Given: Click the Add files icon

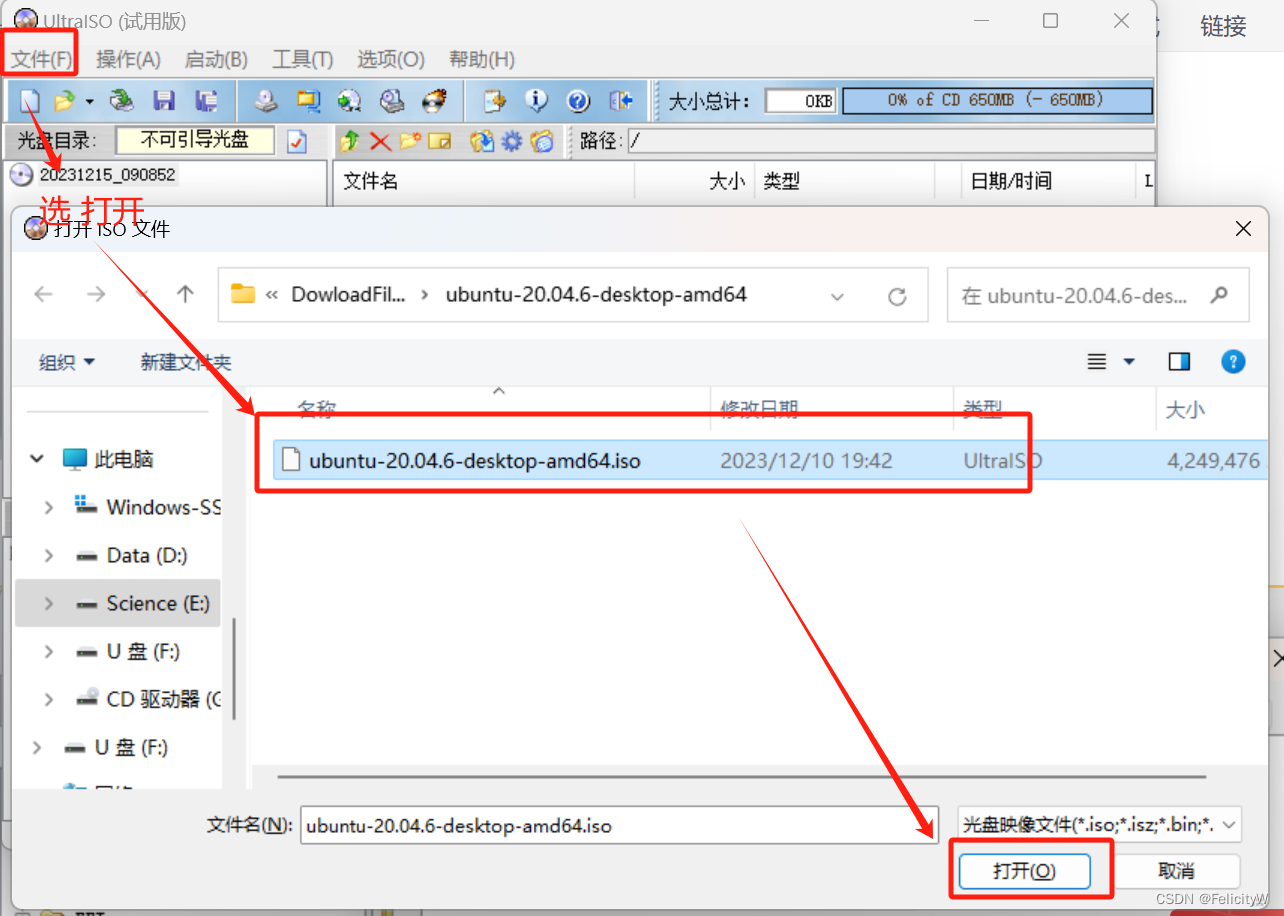Looking at the screenshot, I should click(482, 141).
